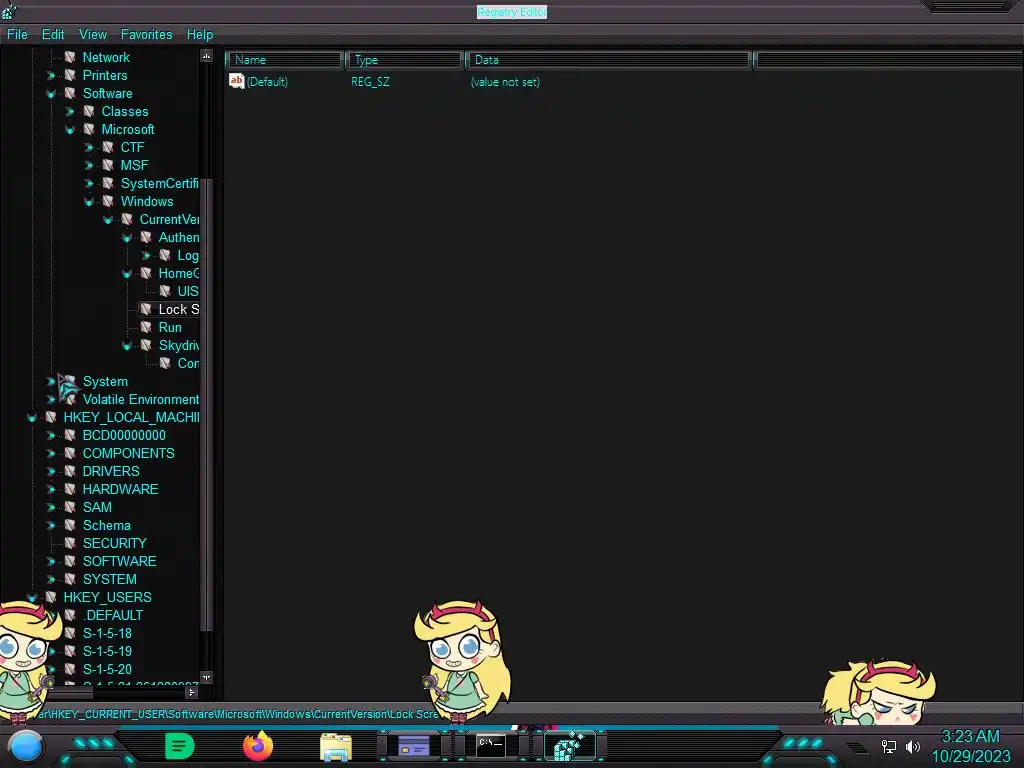Select the S-1-5-18 key

coord(107,633)
